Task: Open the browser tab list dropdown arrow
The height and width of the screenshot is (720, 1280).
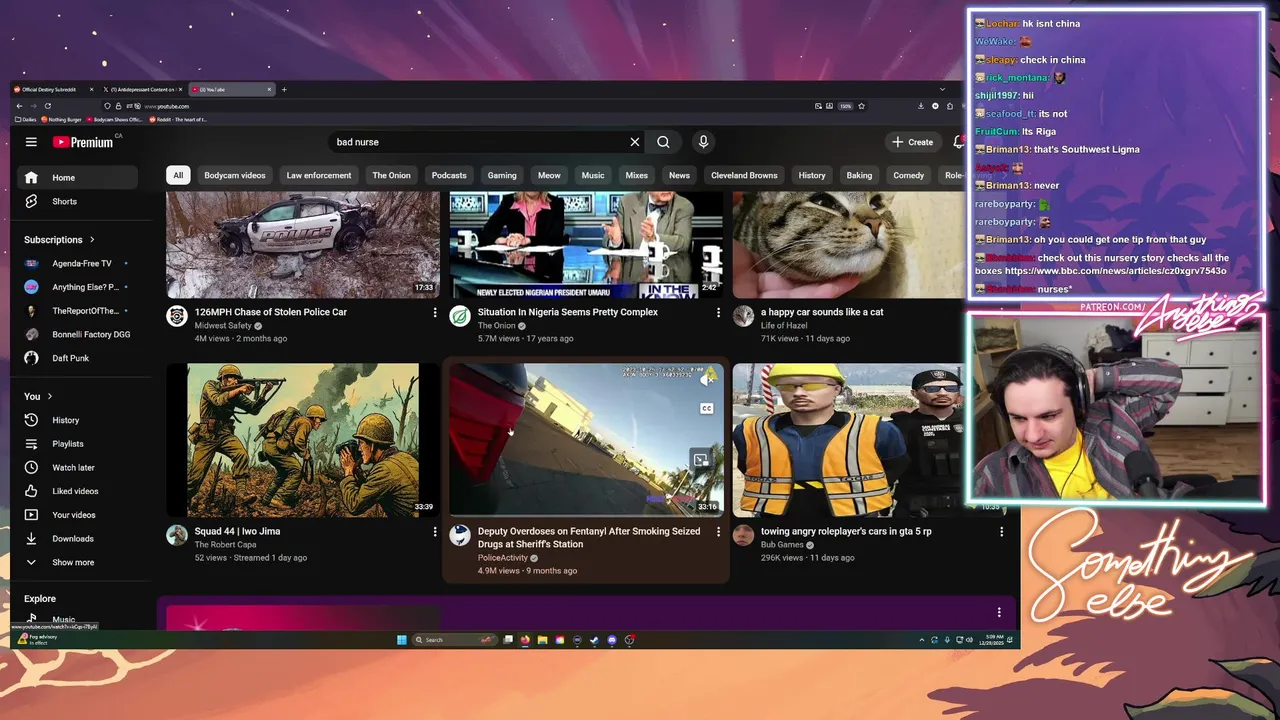Action: [942, 89]
